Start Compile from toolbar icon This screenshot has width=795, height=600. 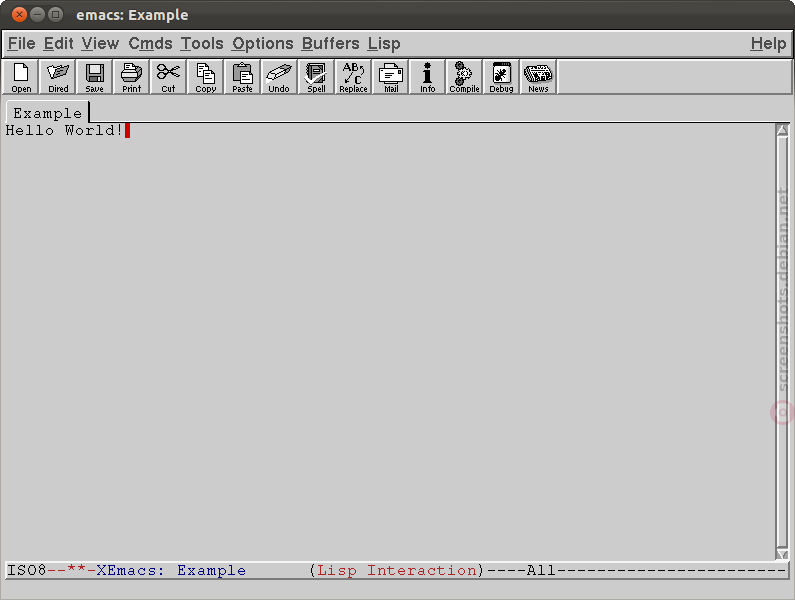click(x=464, y=77)
